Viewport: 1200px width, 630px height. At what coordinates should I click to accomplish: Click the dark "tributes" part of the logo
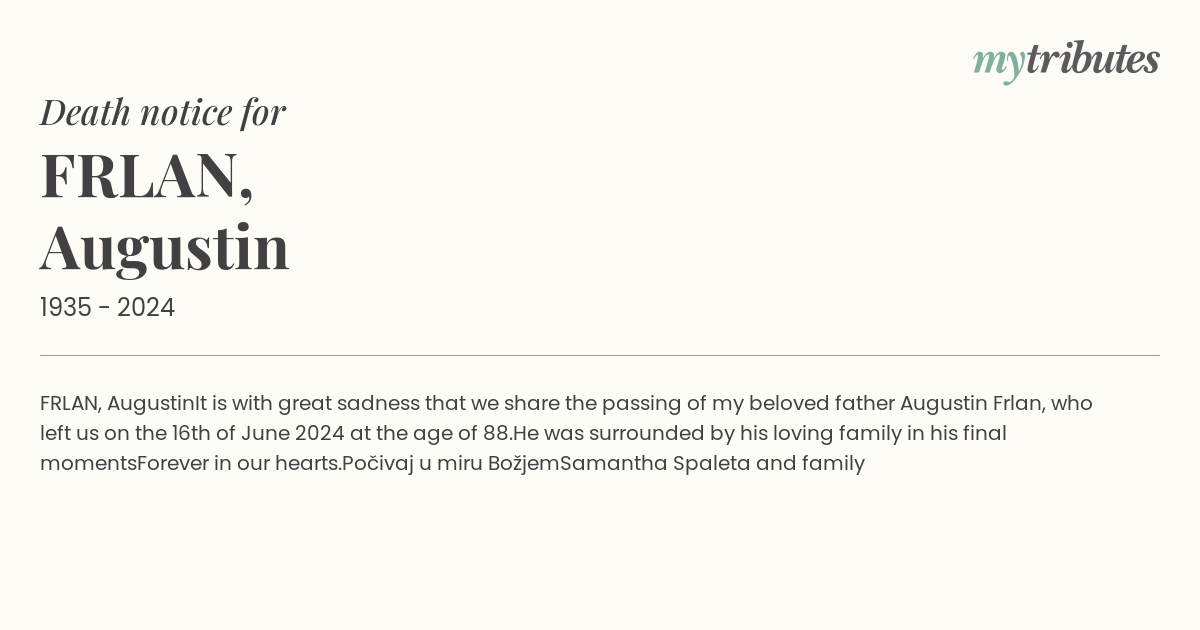point(1093,59)
